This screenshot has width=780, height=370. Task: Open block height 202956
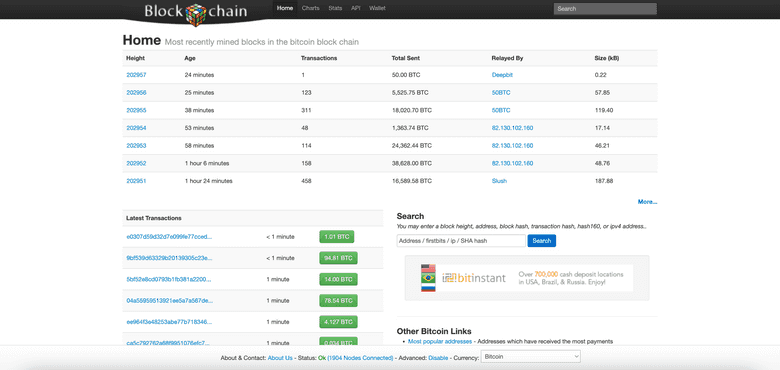pos(136,92)
